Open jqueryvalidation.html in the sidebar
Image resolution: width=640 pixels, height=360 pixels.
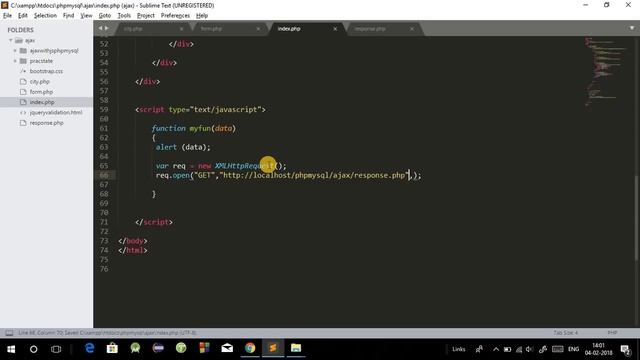click(x=56, y=112)
